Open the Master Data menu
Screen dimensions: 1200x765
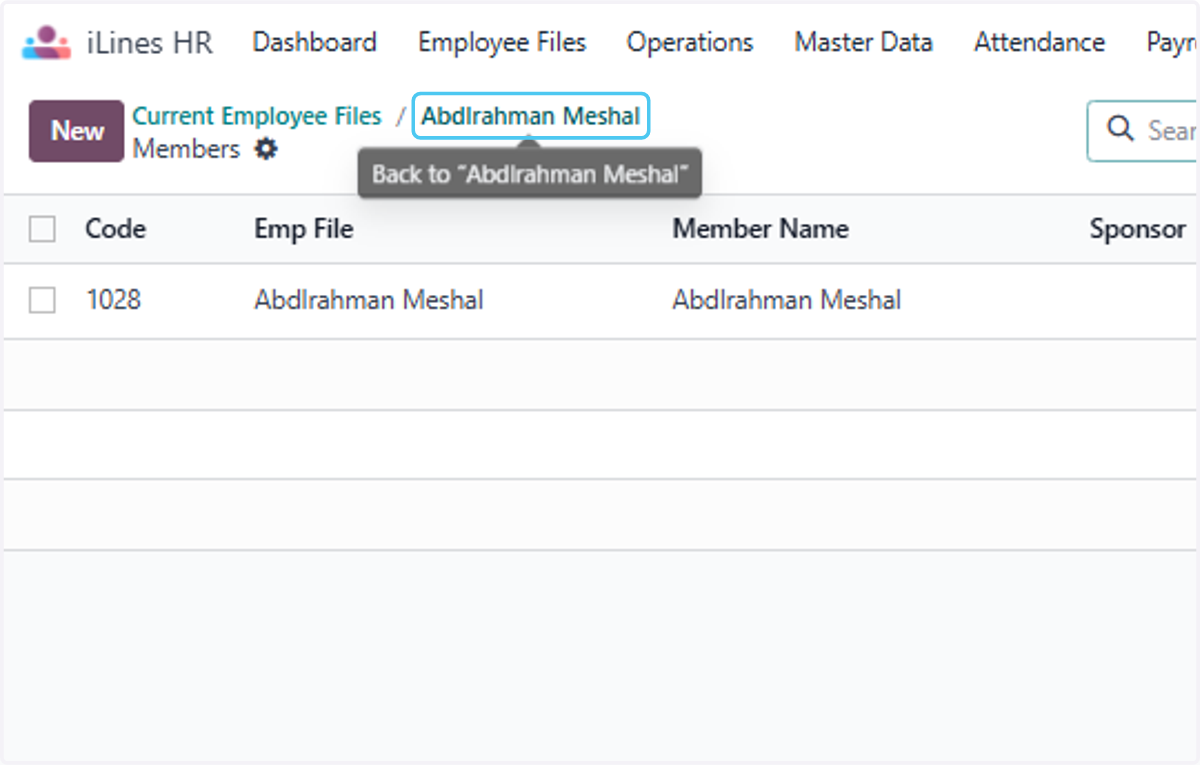(864, 43)
